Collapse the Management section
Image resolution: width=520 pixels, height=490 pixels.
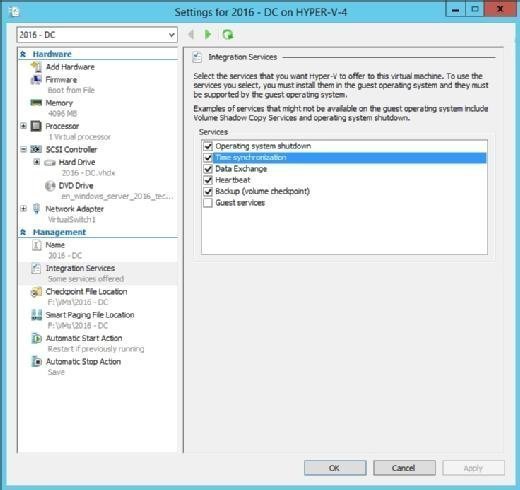tap(23, 232)
